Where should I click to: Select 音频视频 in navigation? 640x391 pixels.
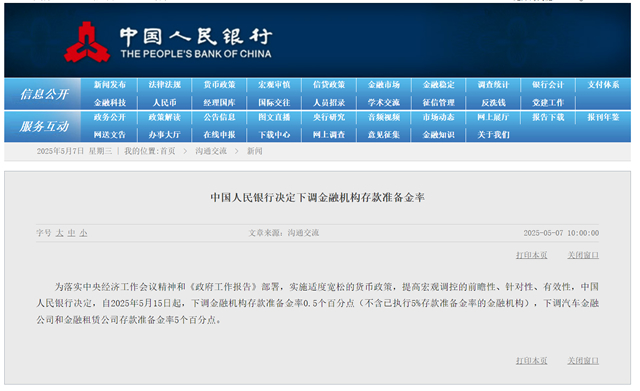pyautogui.click(x=384, y=118)
